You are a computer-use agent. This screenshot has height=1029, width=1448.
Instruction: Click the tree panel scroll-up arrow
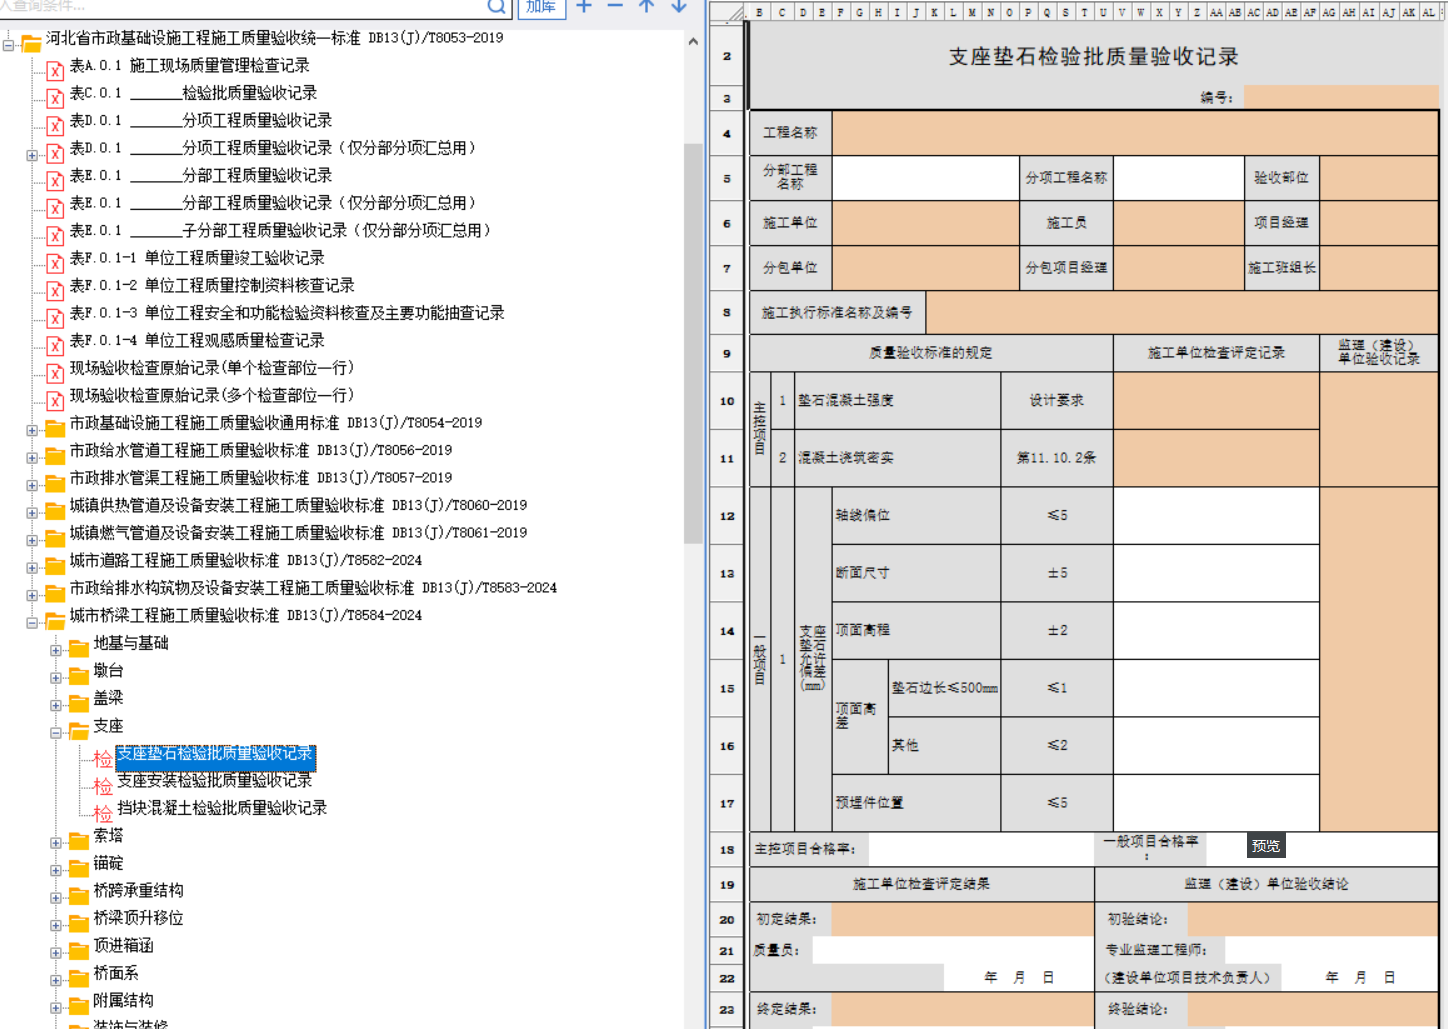(x=693, y=42)
